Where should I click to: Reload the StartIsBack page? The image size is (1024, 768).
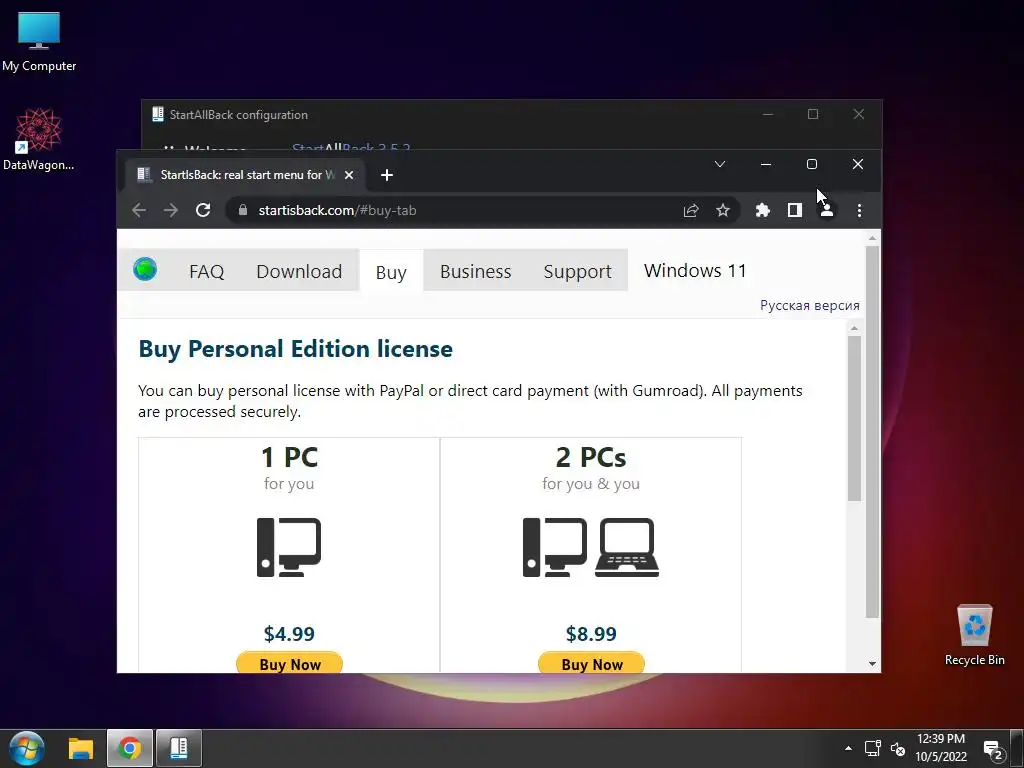point(203,210)
